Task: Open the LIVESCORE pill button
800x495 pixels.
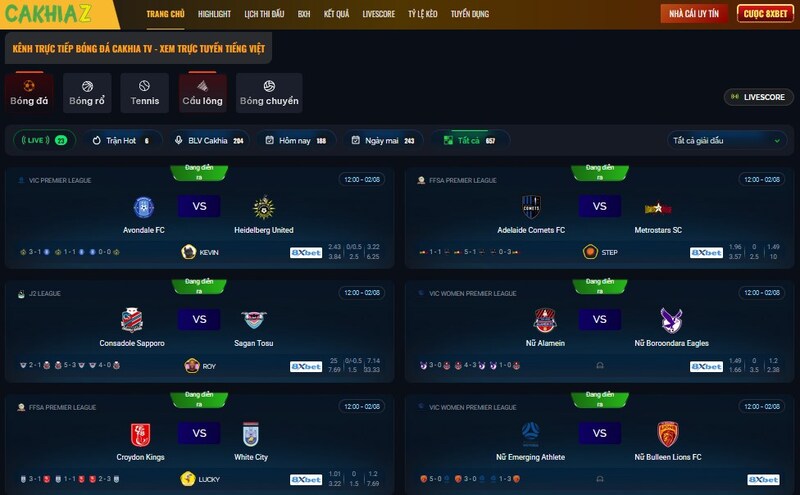Action: tap(759, 97)
